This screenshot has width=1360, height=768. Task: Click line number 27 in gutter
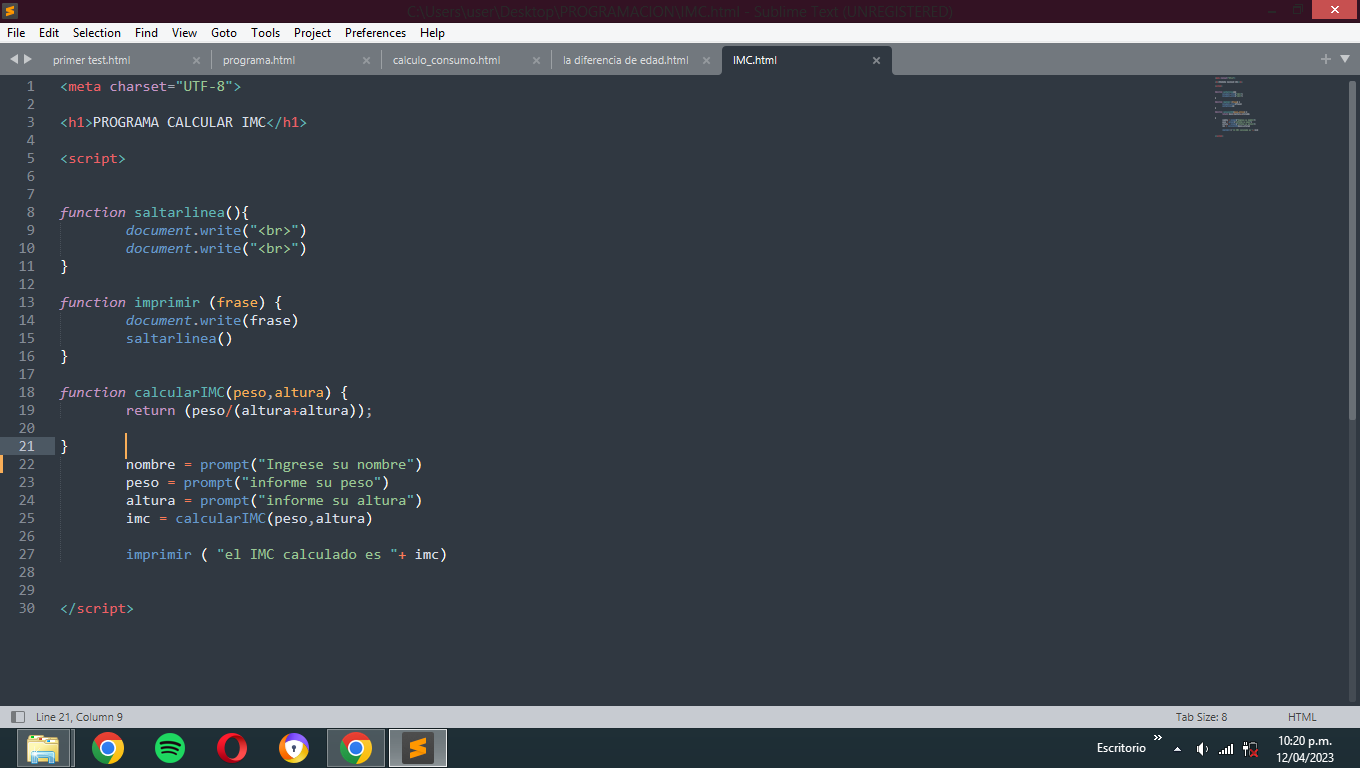tap(26, 554)
